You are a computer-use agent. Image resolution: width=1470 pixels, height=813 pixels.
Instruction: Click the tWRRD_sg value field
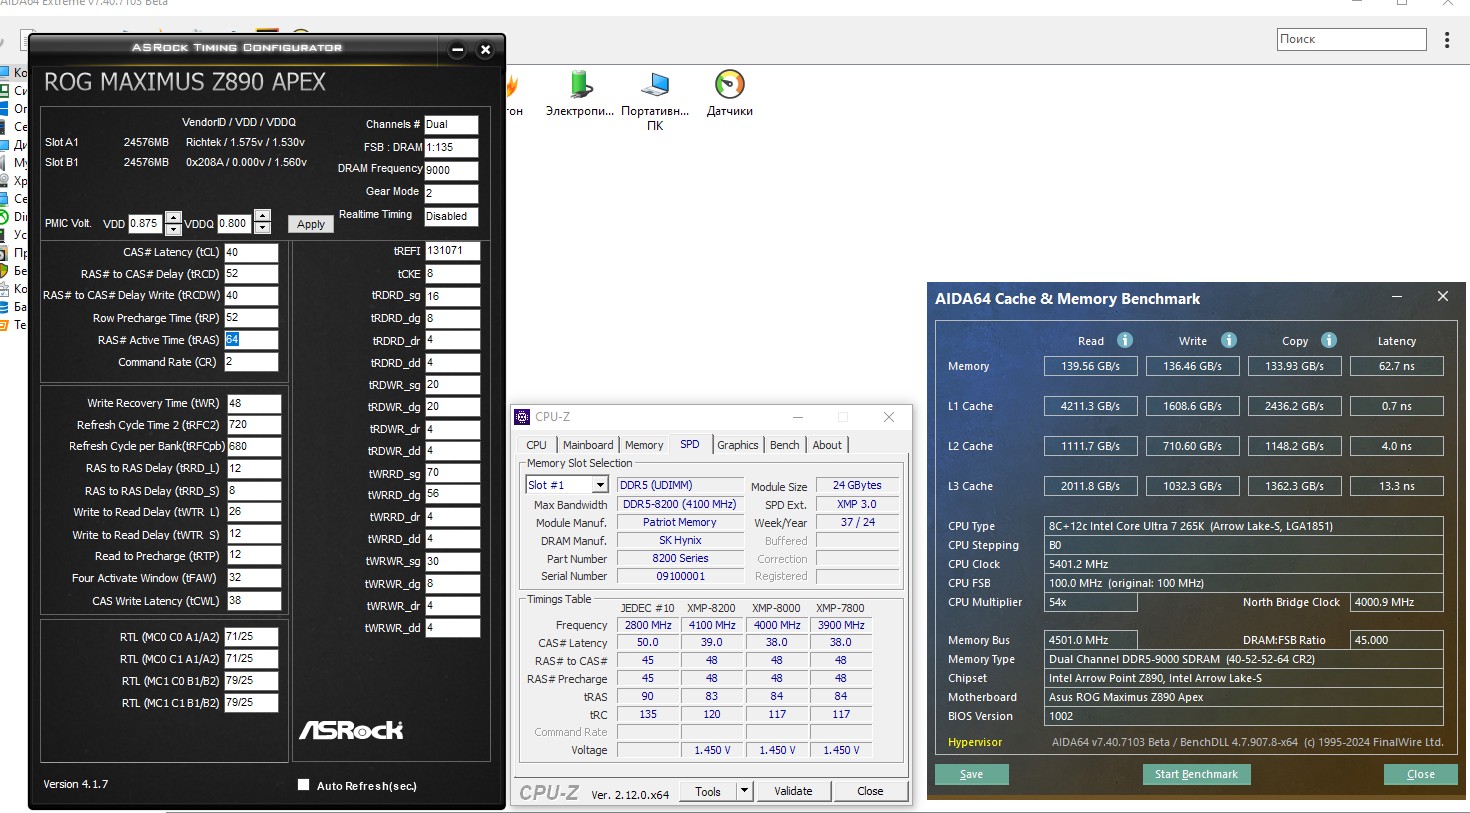click(x=453, y=473)
